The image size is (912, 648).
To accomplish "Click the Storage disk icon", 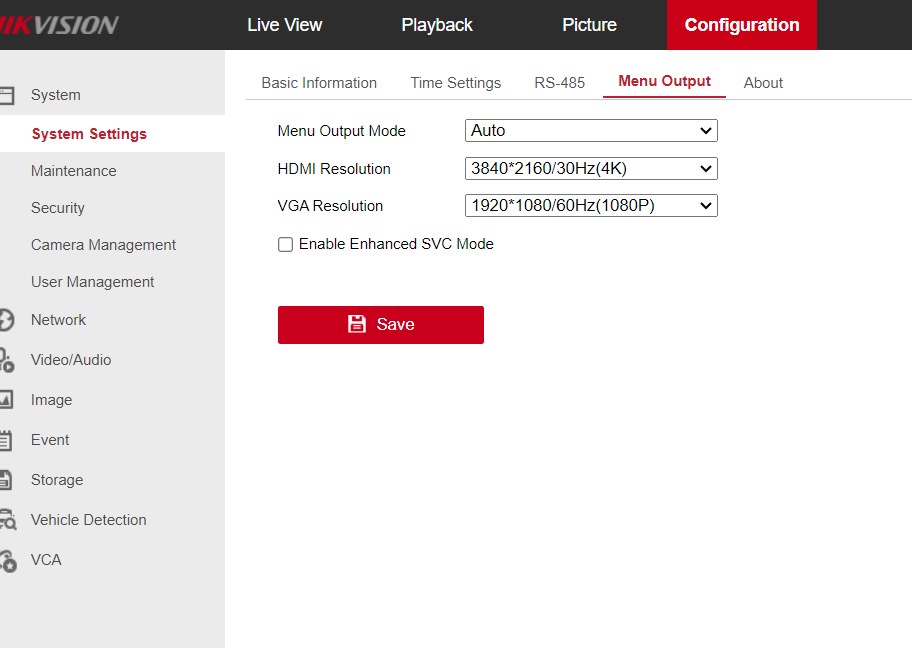I will coord(6,480).
